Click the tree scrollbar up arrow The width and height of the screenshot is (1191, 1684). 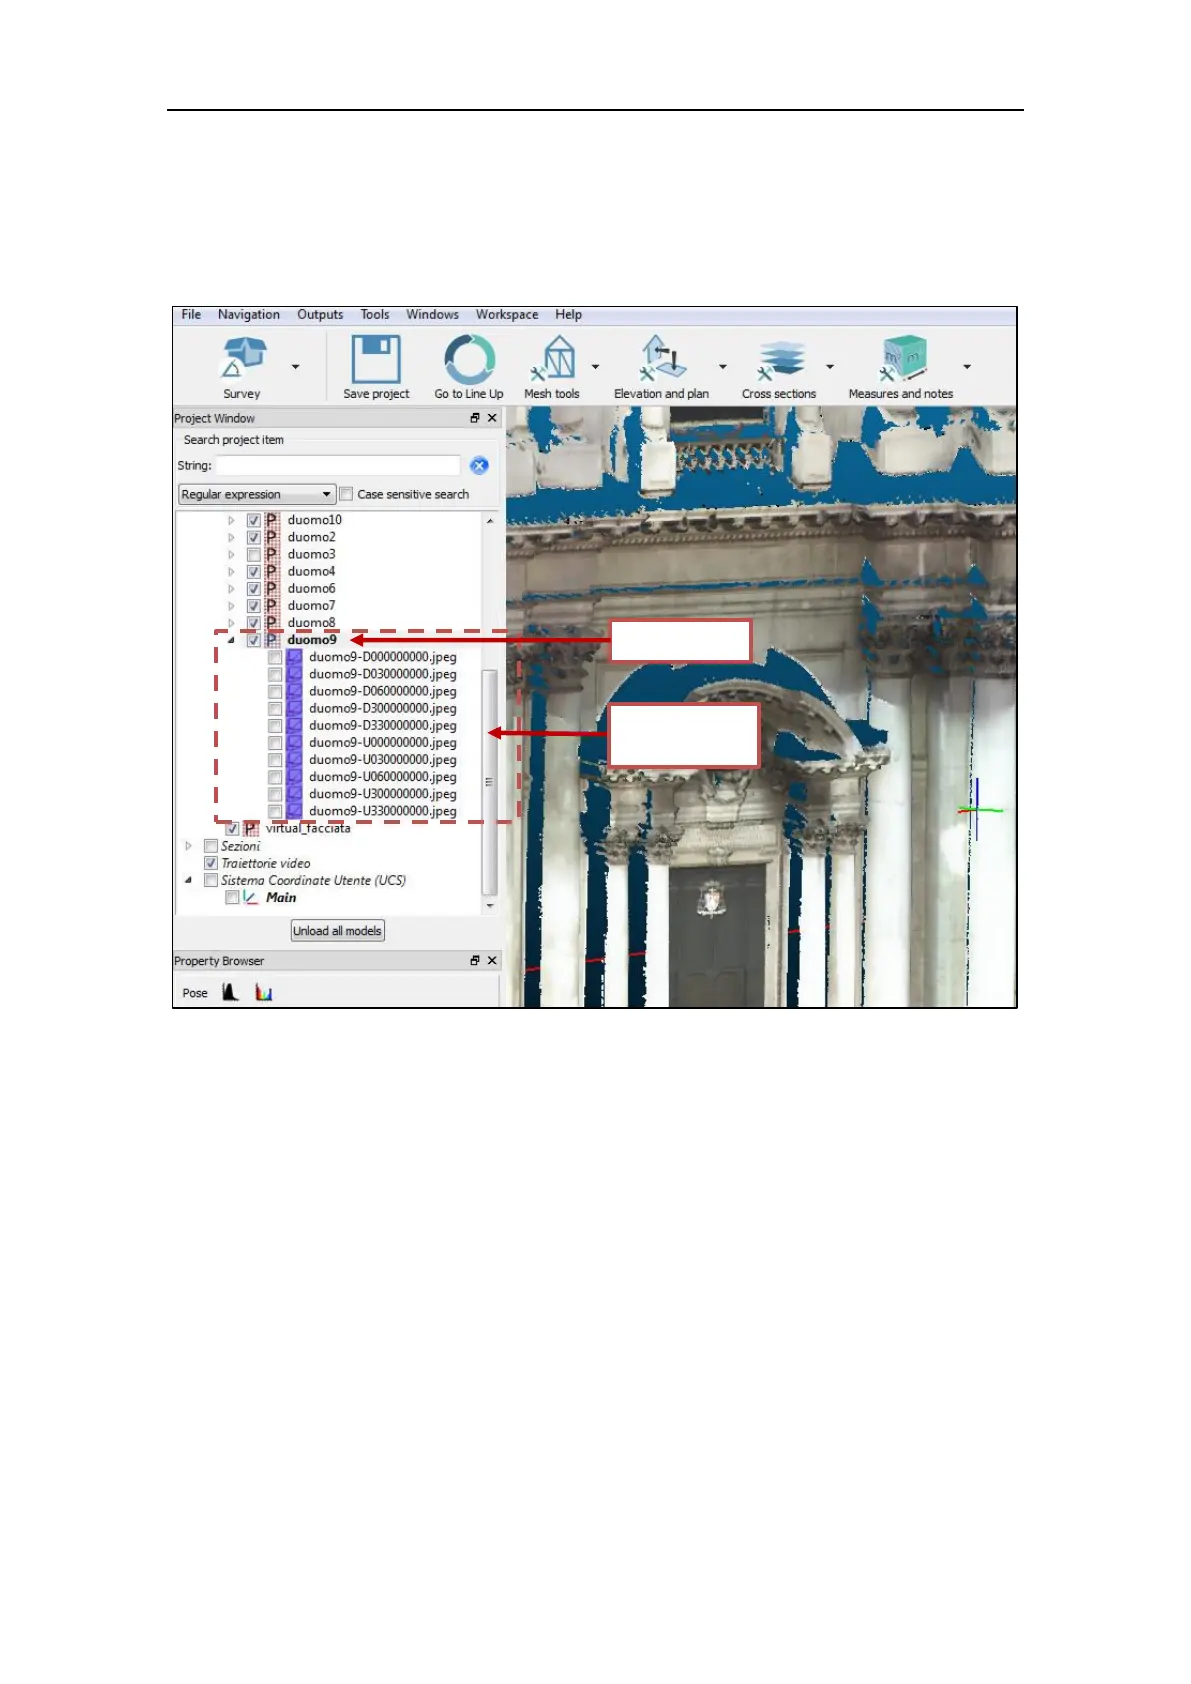(490, 520)
